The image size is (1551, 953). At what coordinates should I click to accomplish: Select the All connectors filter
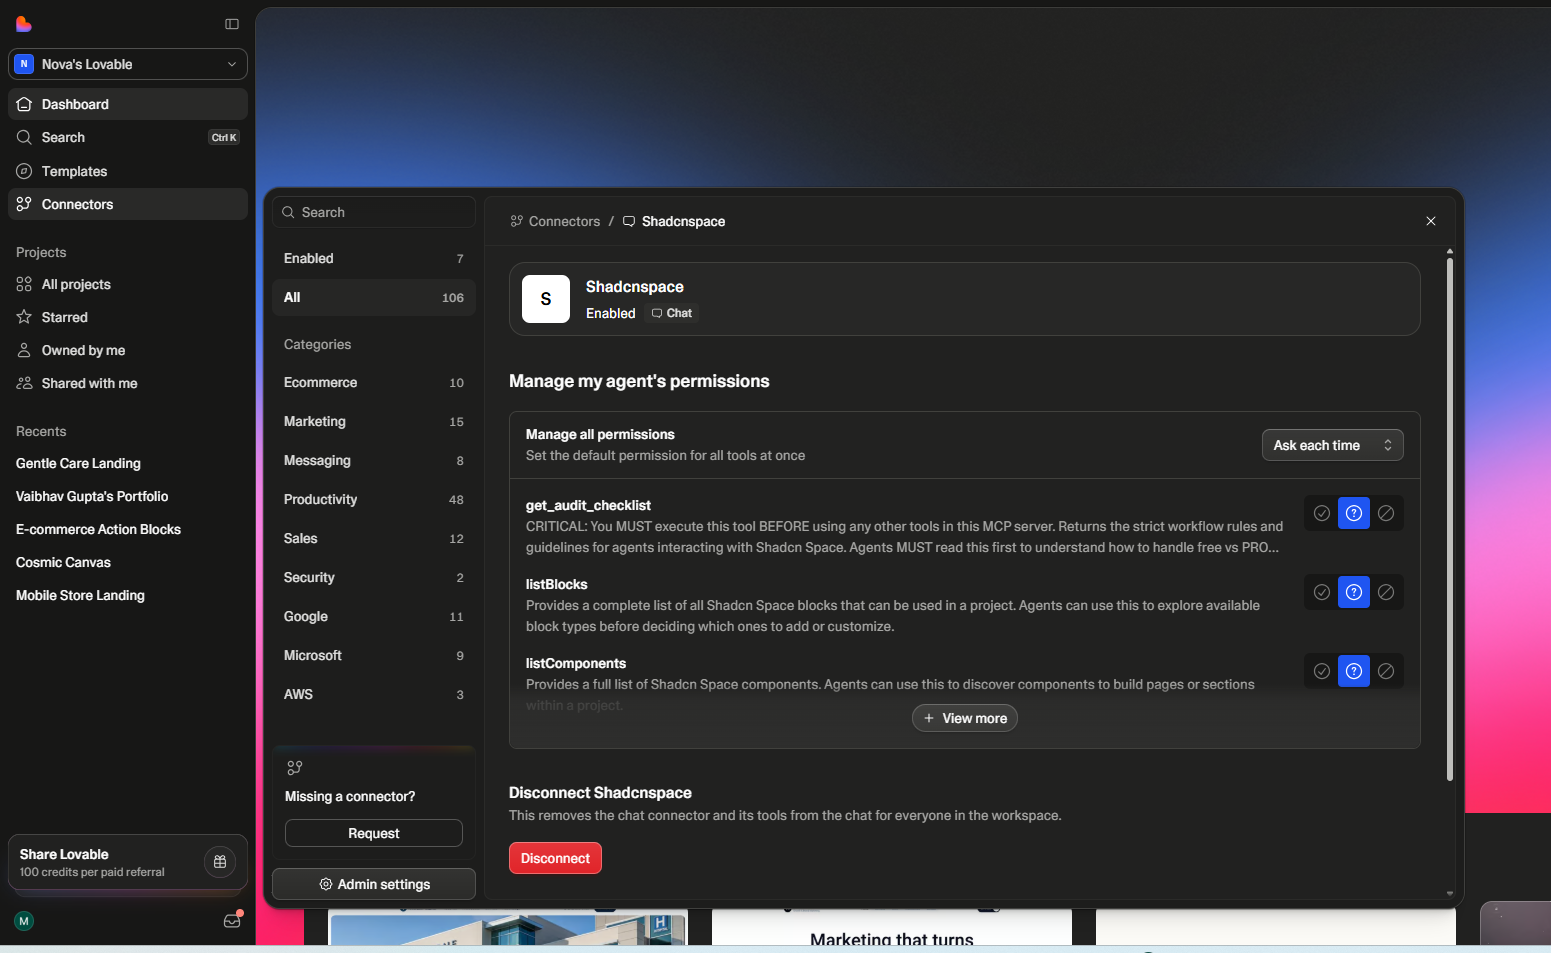(374, 297)
